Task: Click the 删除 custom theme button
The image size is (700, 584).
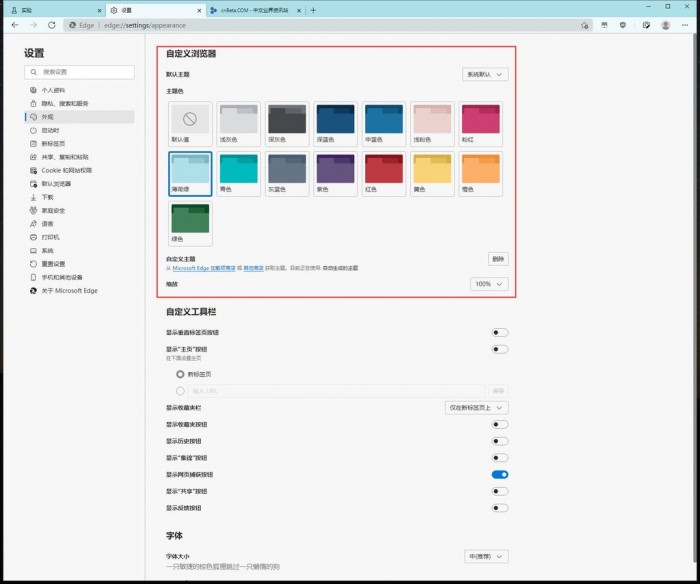Action: coord(498,258)
